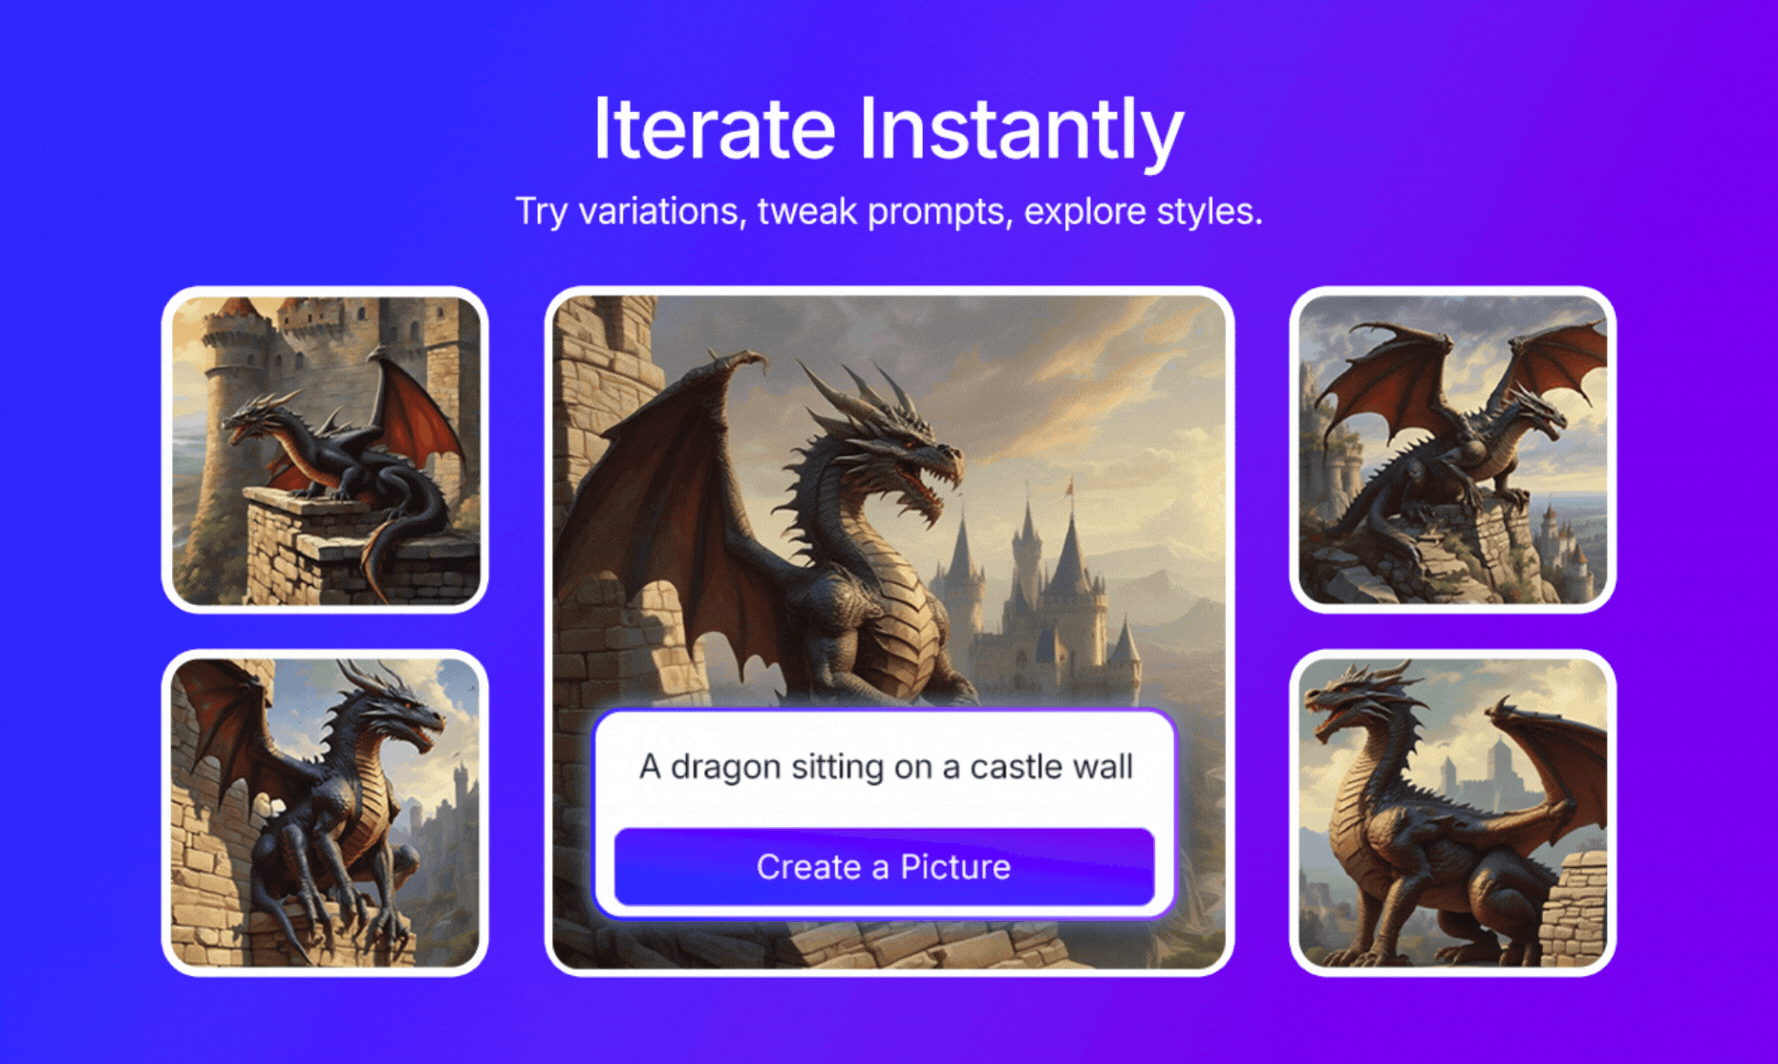Open the thumbnail of dragon climbing stone wall

pyautogui.click(x=325, y=813)
